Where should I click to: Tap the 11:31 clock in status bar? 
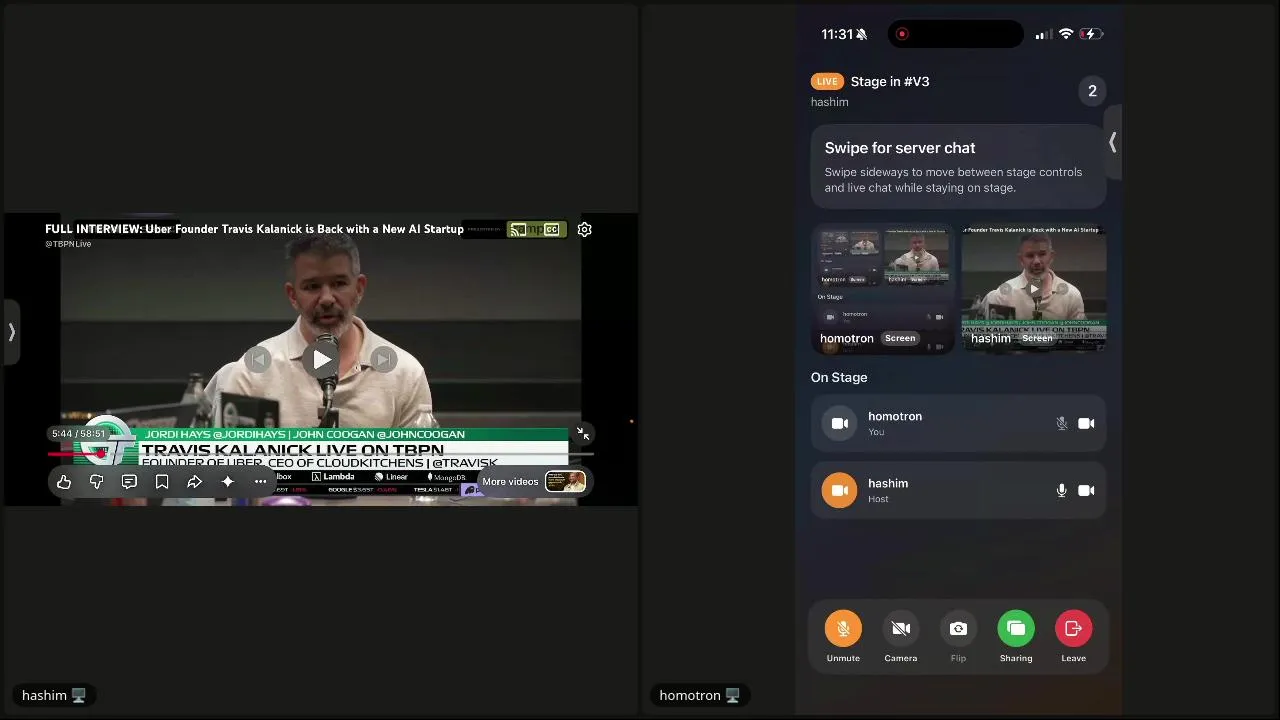tap(837, 34)
